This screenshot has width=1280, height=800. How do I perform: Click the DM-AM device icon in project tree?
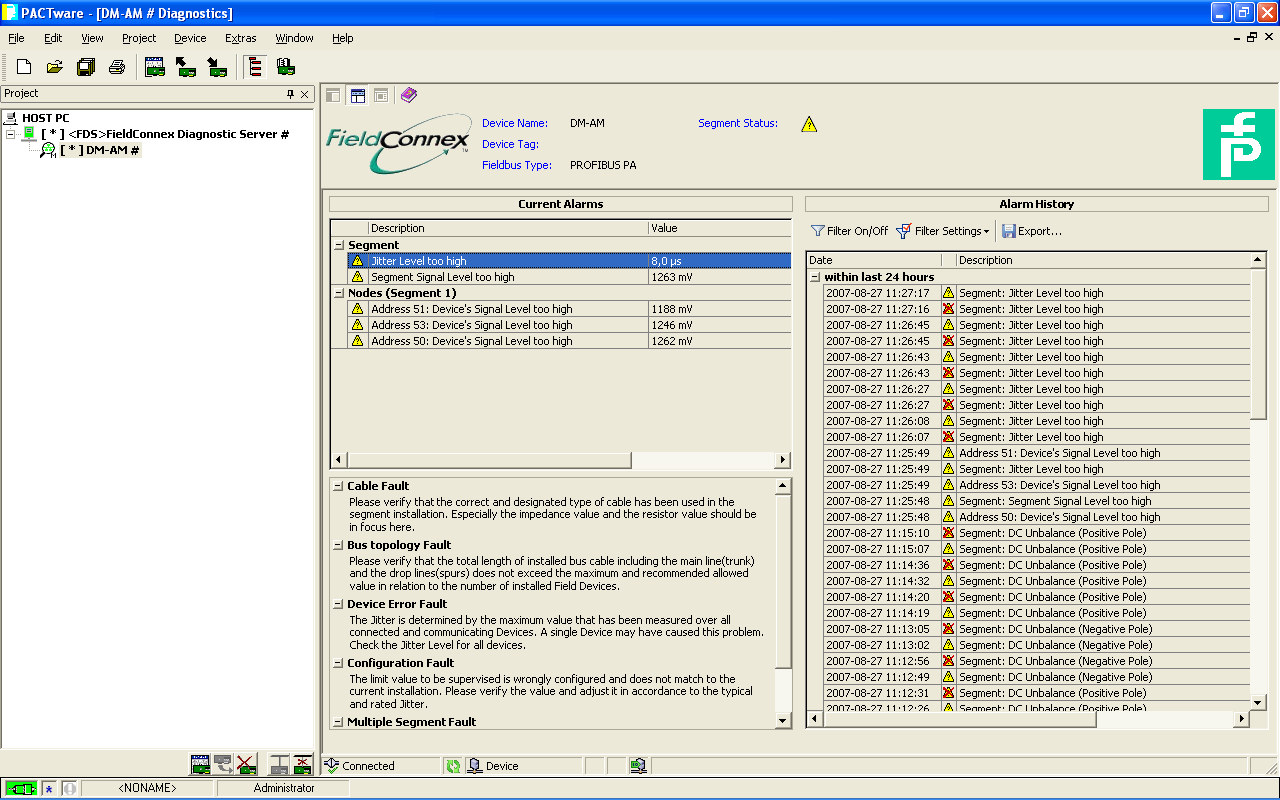[x=47, y=150]
